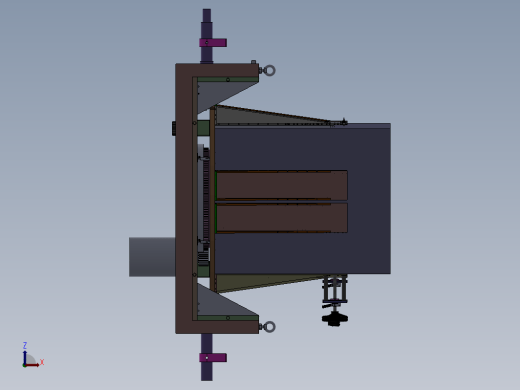
Task: Select the lower brown rectangular panel
Action: (x=282, y=218)
